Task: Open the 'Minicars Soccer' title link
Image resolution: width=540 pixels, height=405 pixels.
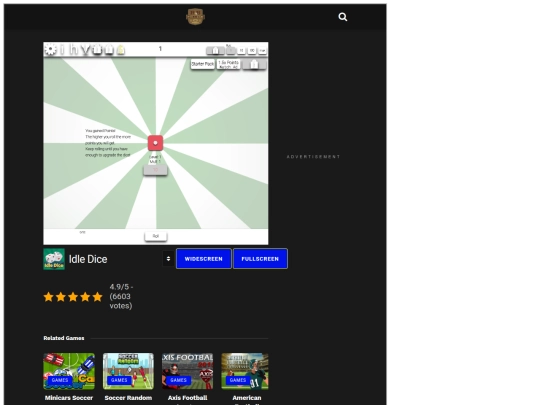Action: pos(69,398)
